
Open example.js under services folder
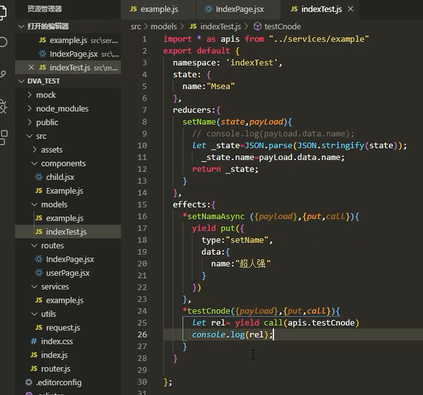68,300
